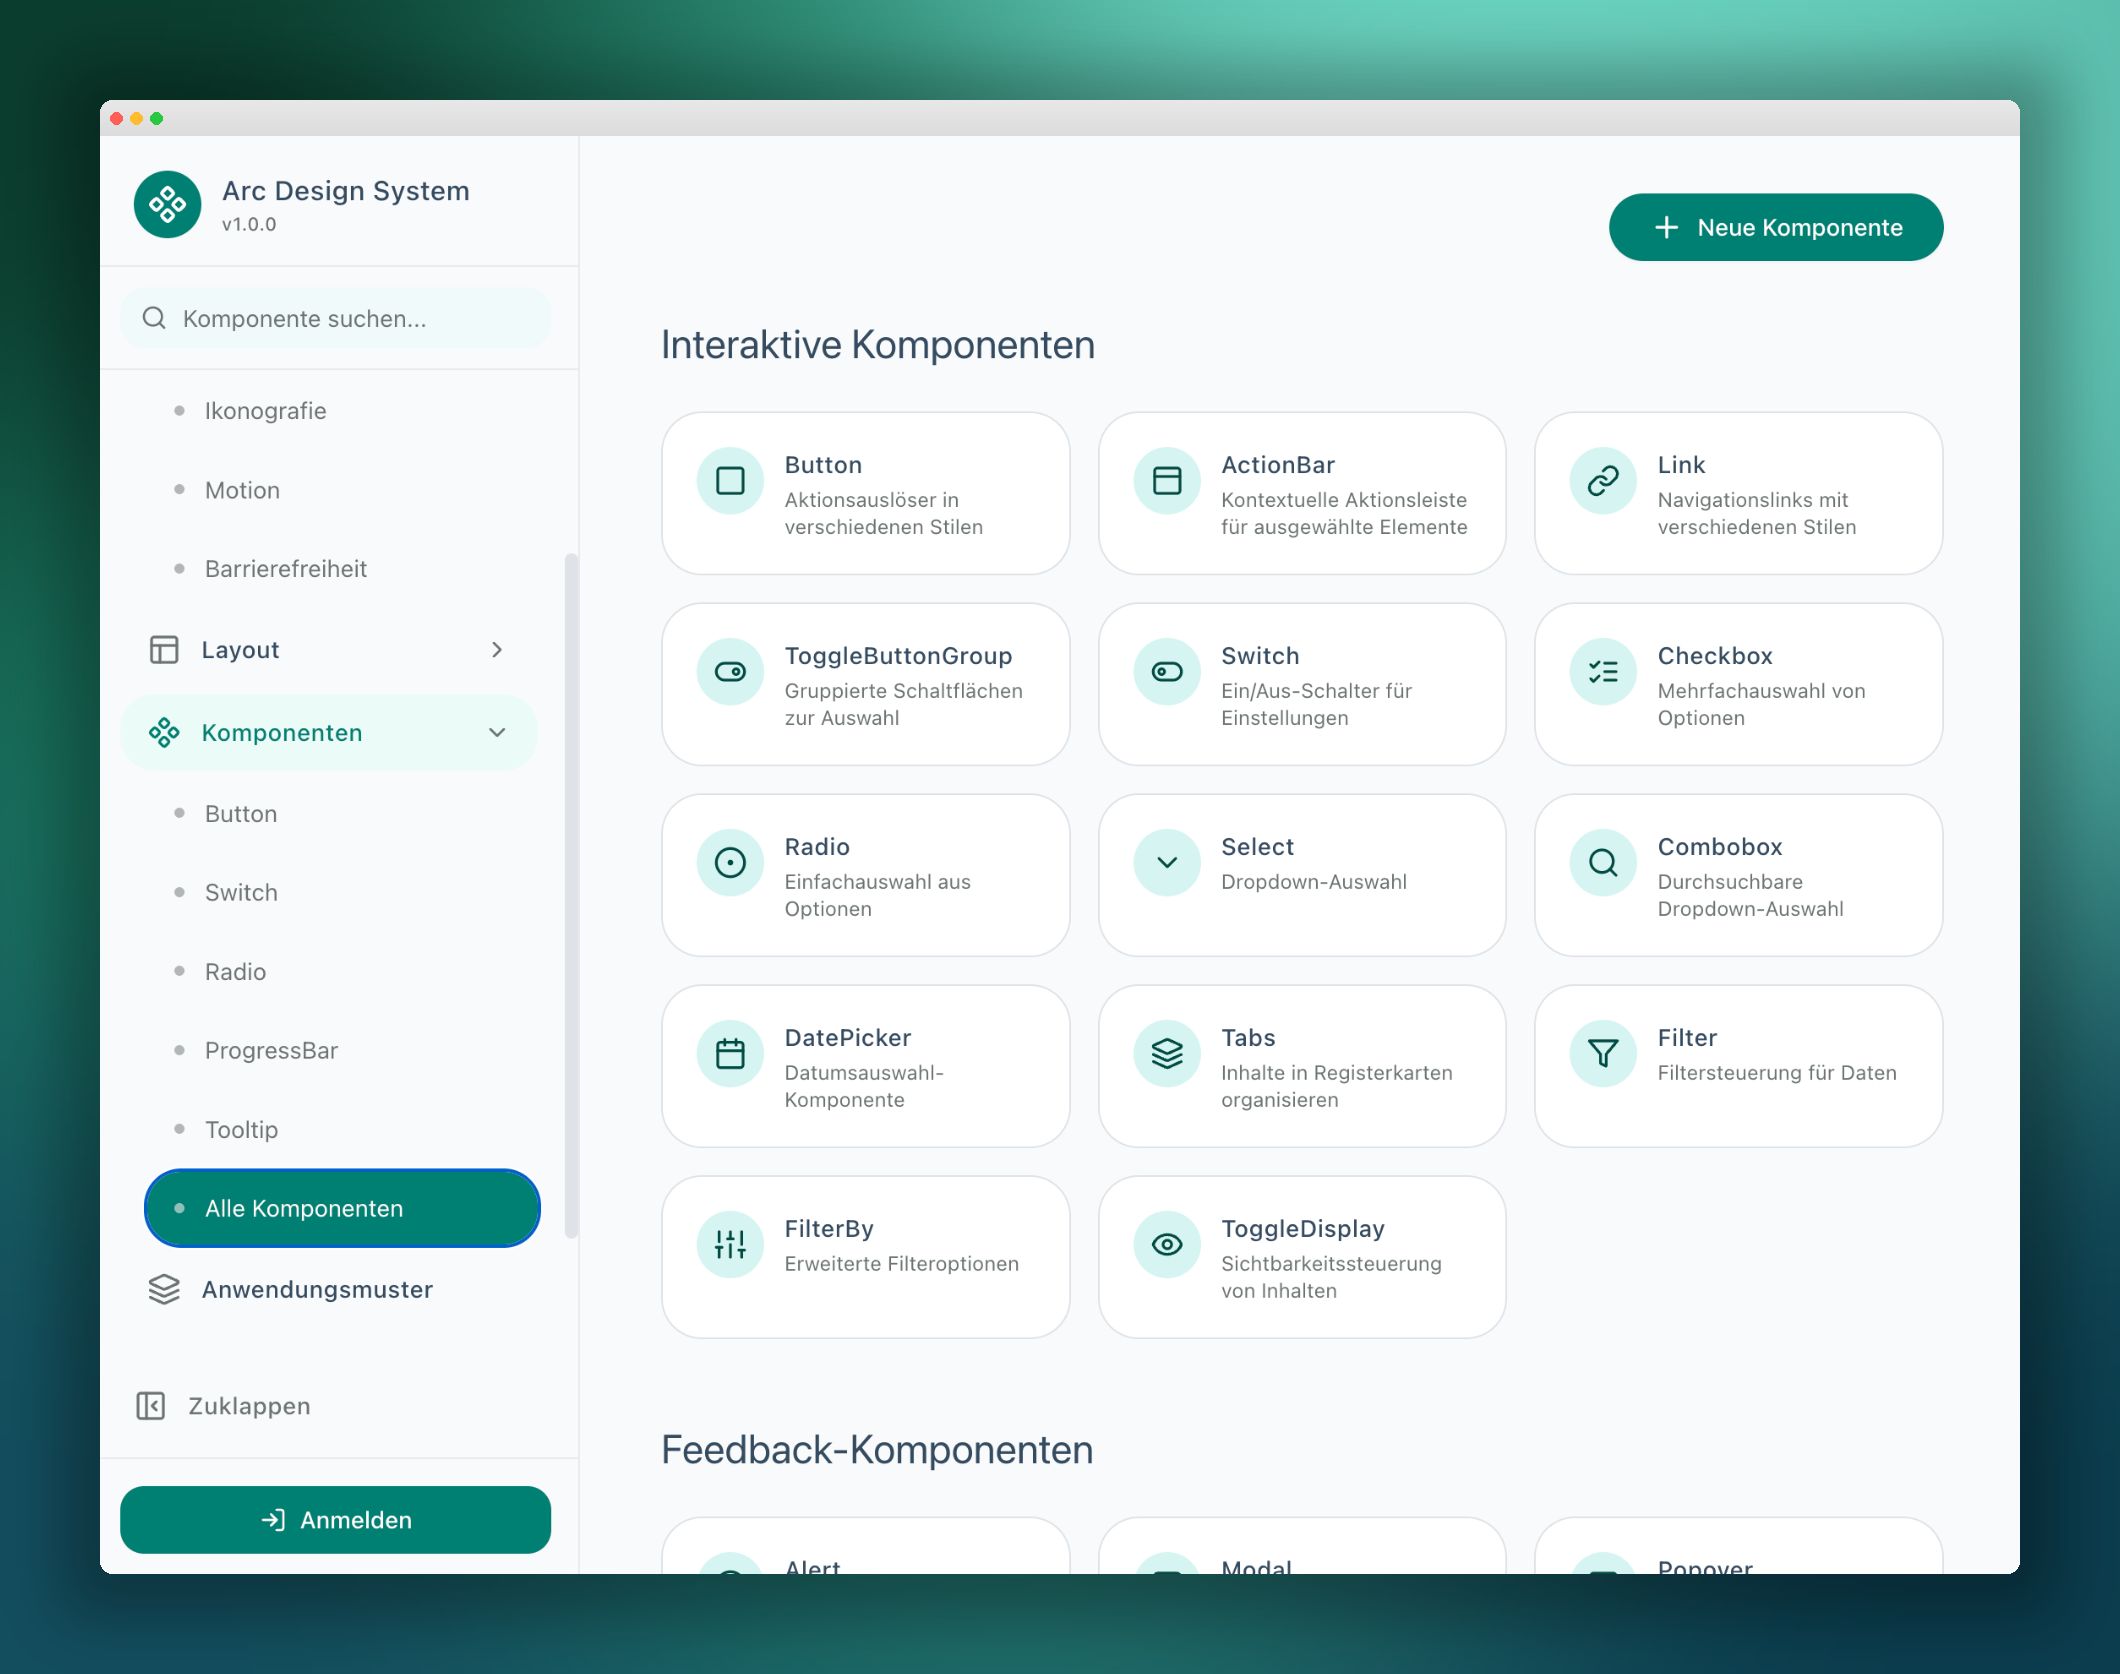This screenshot has height=1674, width=2120.
Task: Click 'Filtersteuerung für Daten' description
Action: coord(1777,1073)
